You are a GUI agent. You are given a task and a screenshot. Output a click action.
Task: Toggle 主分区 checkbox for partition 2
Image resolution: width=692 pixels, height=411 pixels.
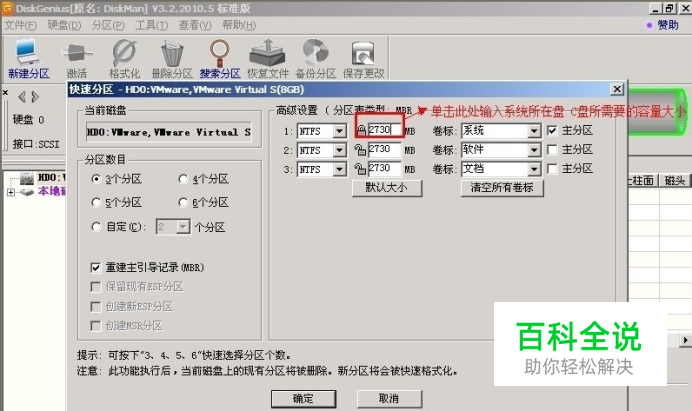(552, 150)
